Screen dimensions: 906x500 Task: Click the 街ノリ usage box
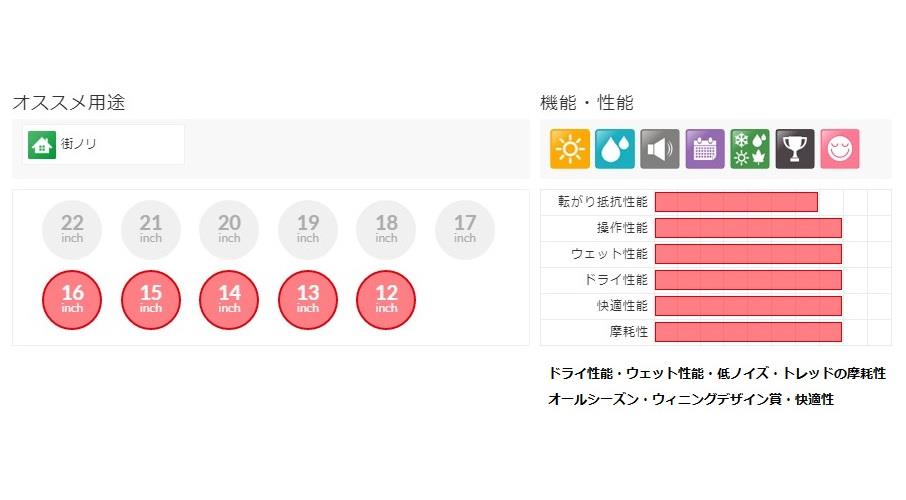(103, 145)
